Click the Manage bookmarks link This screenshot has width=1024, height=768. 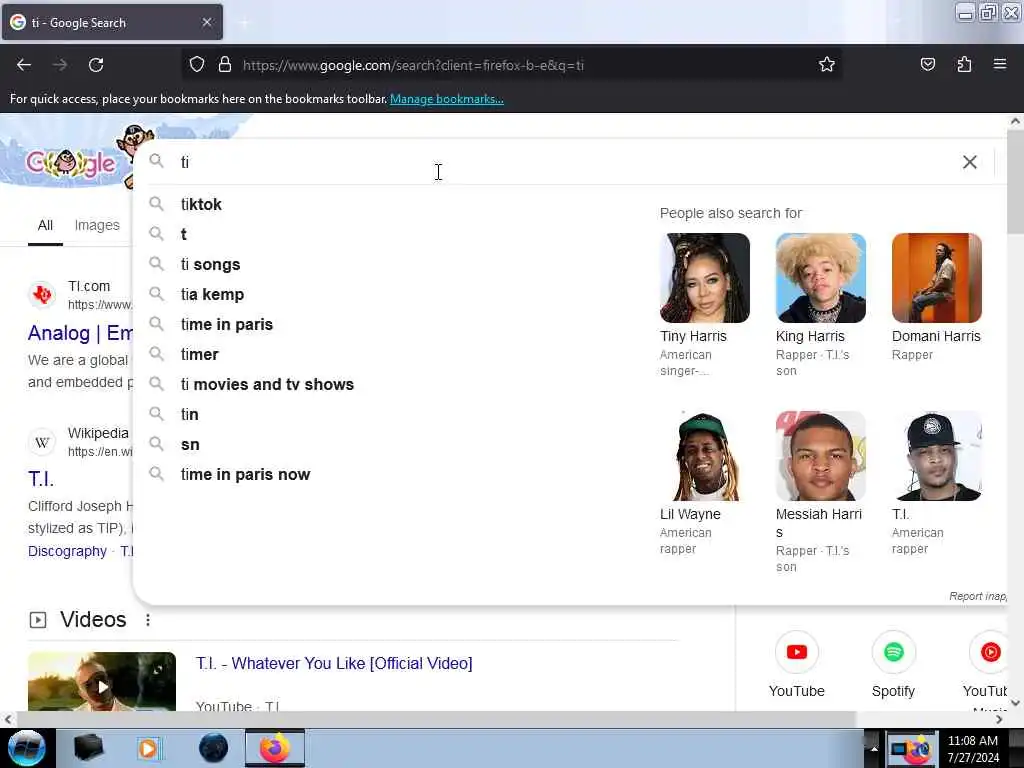click(x=447, y=99)
